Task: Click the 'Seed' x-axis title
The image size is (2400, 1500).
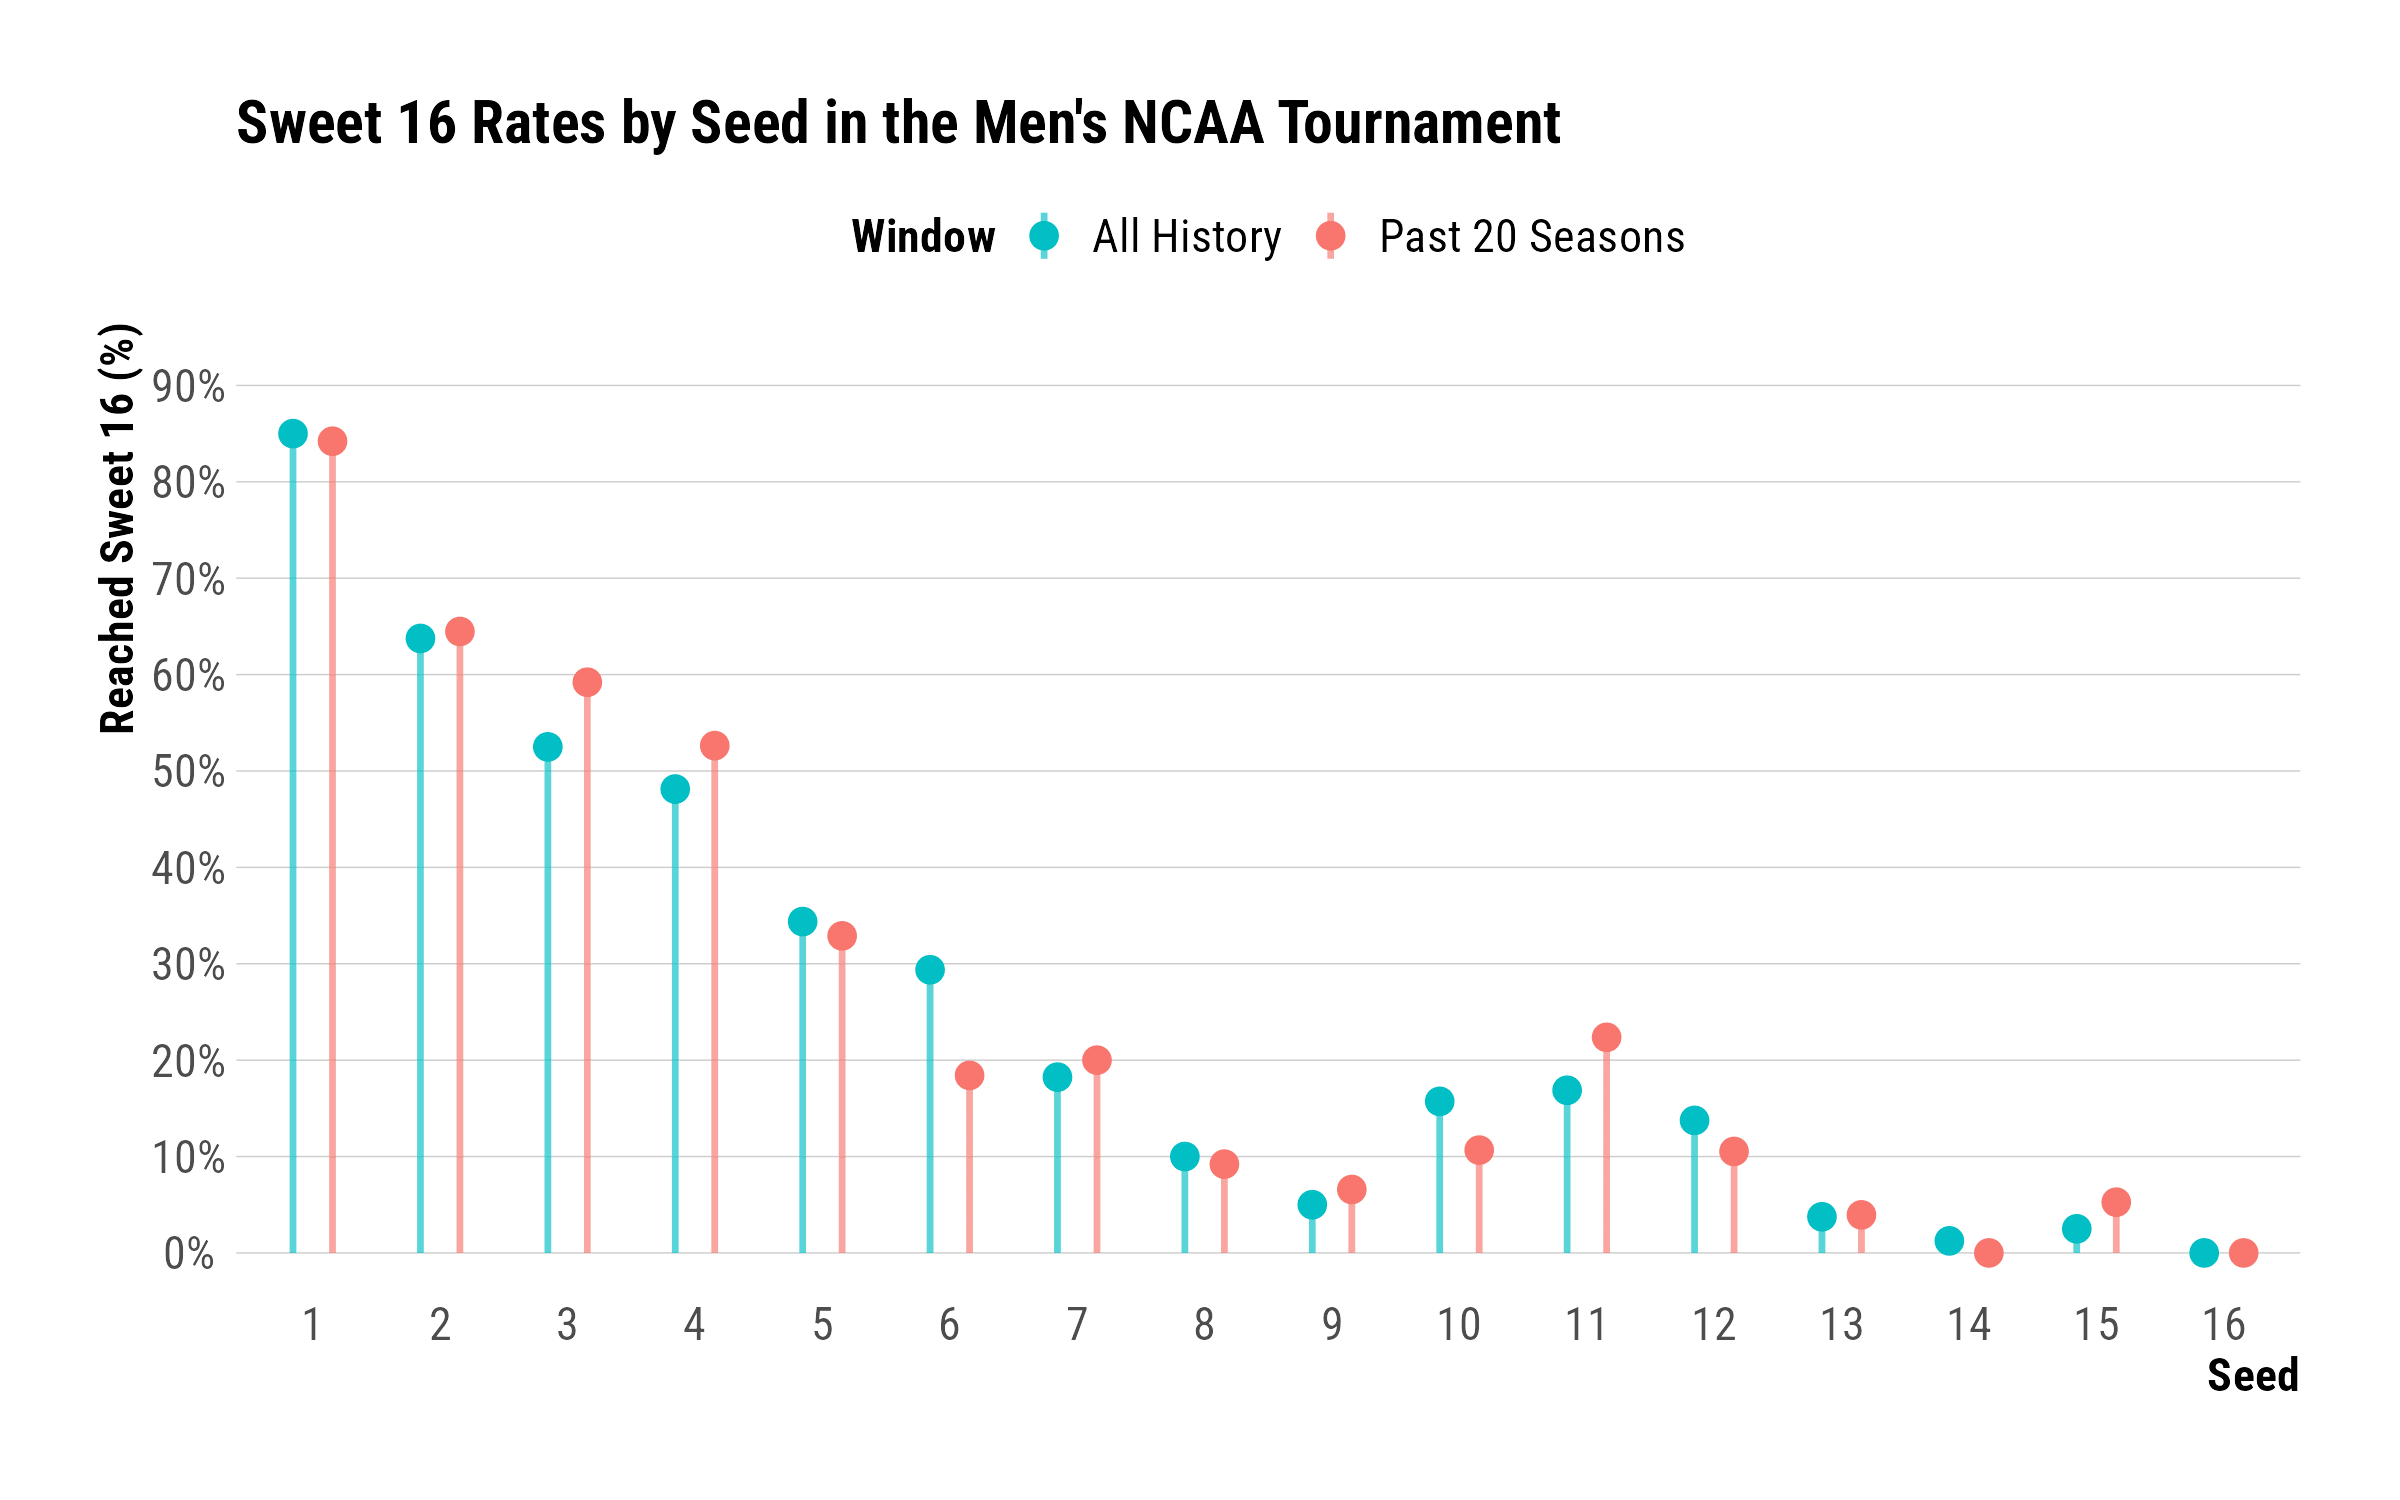Action: [2252, 1376]
